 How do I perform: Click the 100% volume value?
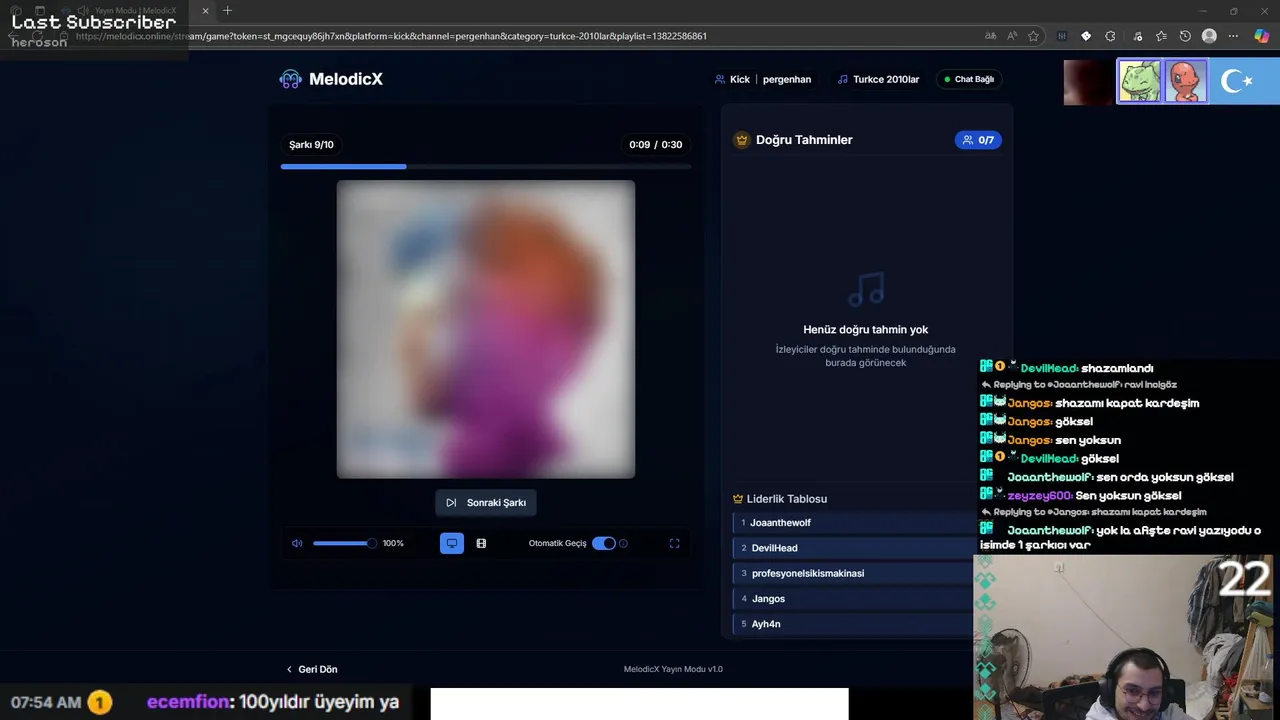tap(393, 543)
